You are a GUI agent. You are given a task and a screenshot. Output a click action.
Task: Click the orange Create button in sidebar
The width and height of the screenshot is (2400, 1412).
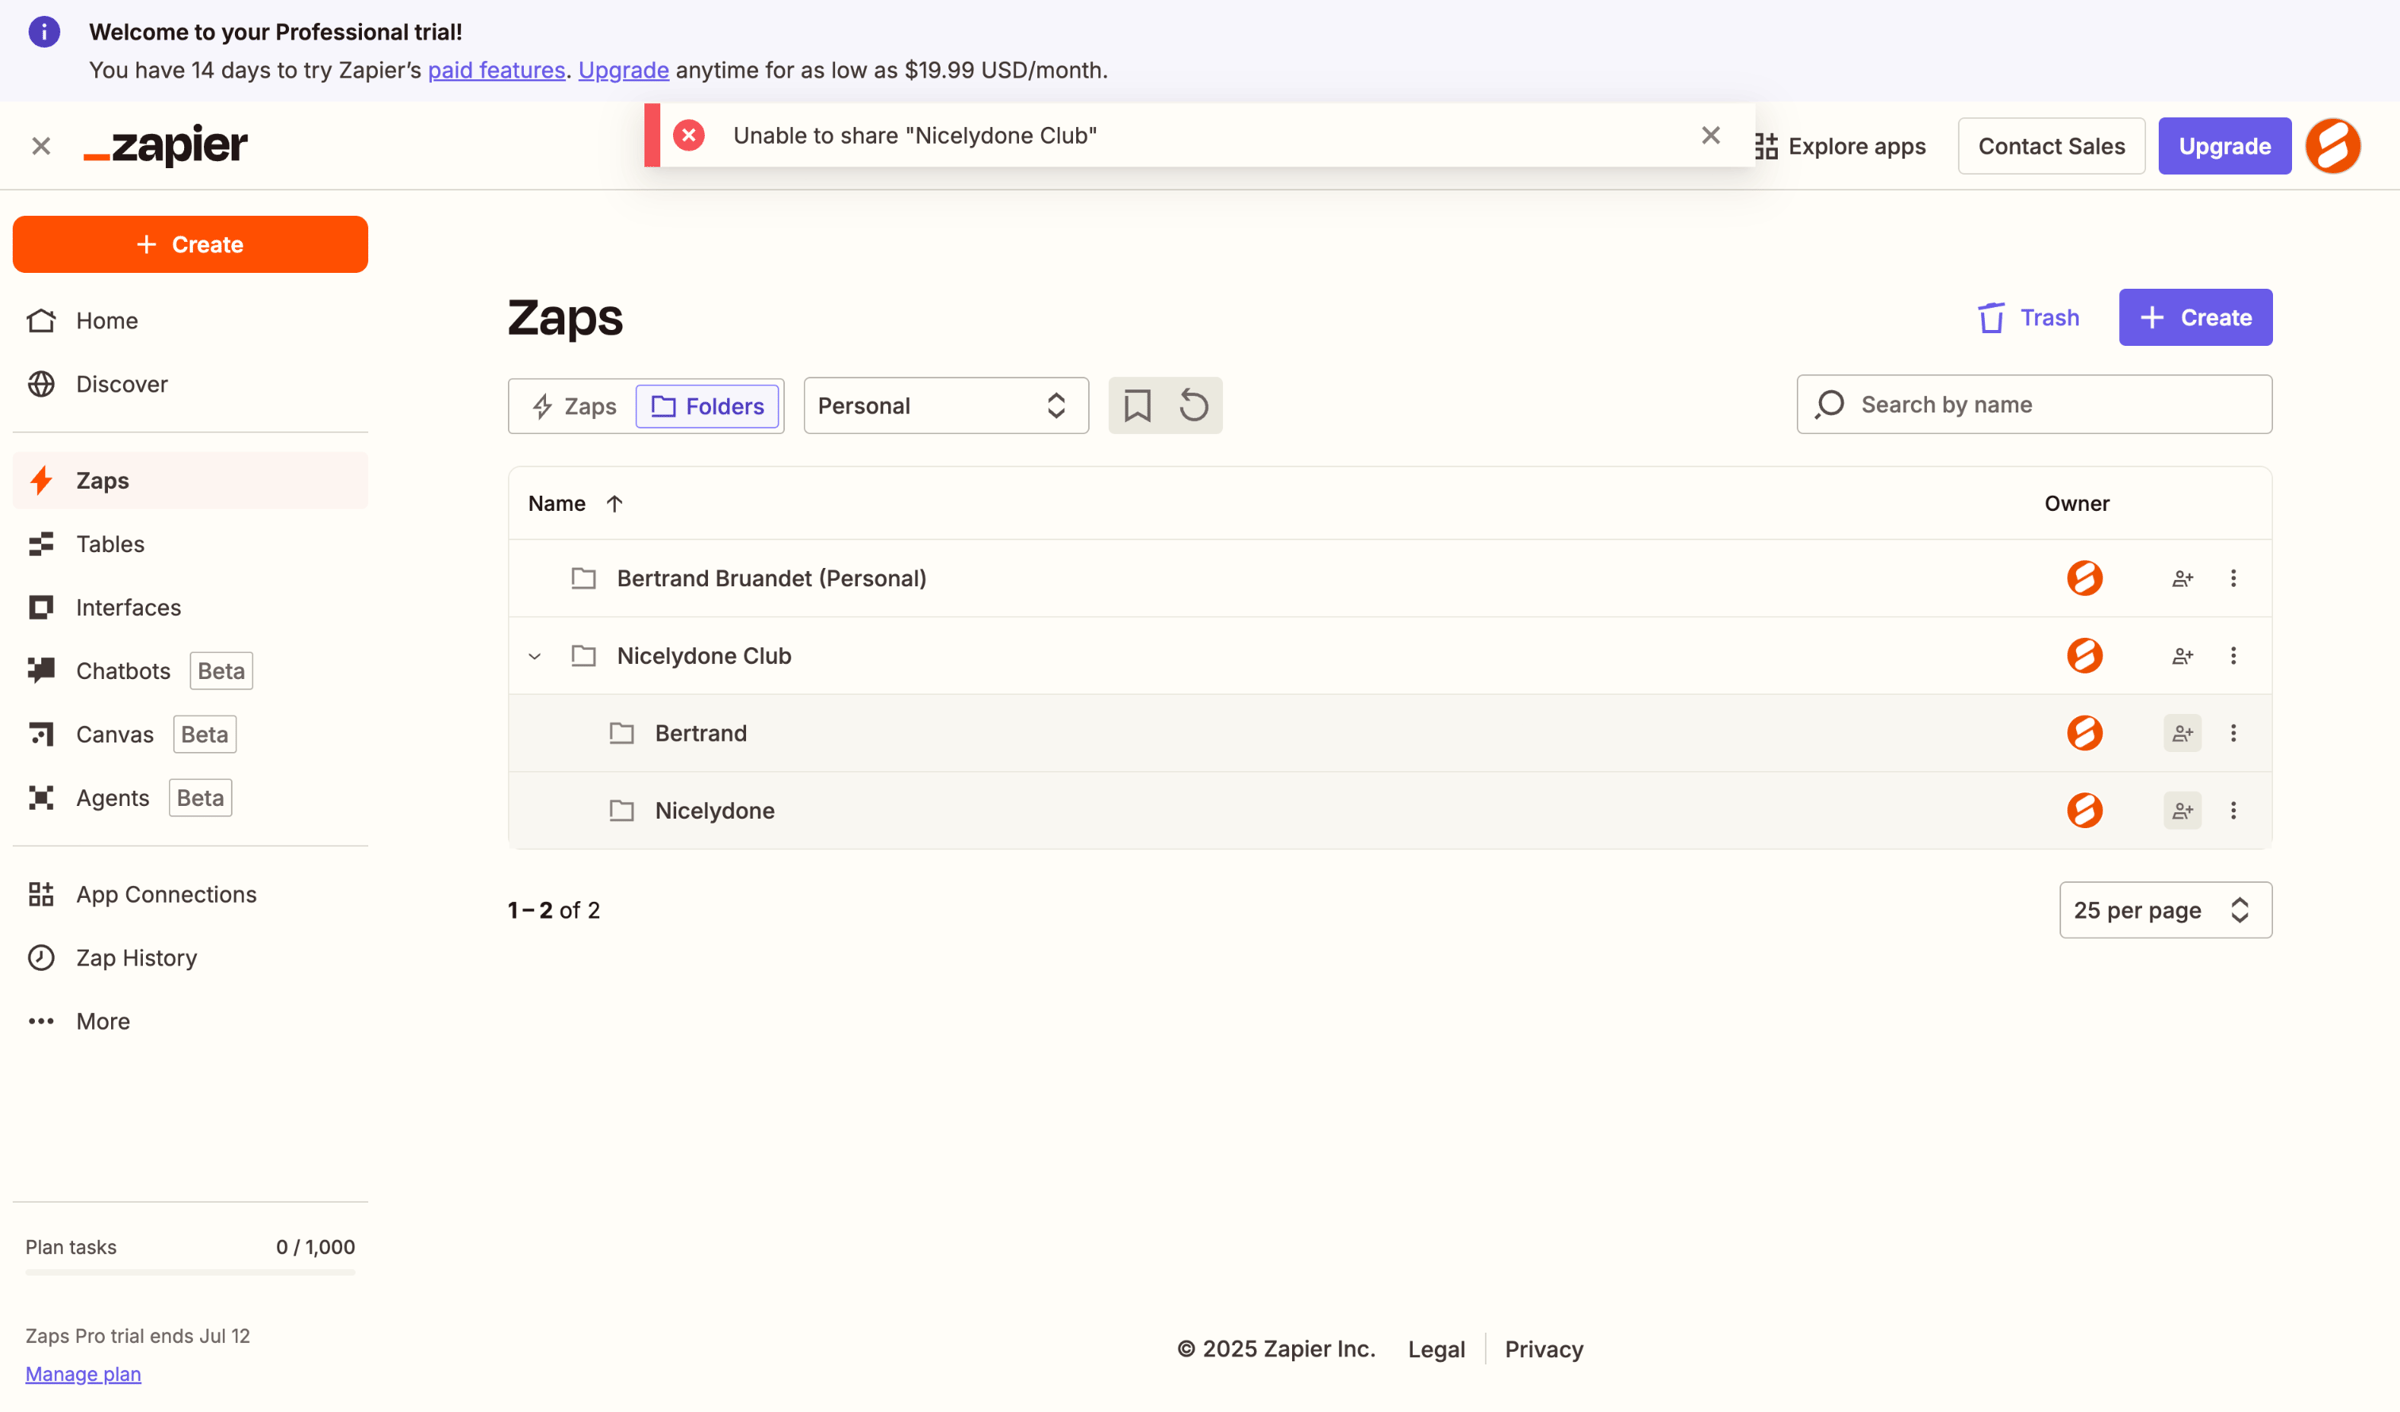coord(190,244)
